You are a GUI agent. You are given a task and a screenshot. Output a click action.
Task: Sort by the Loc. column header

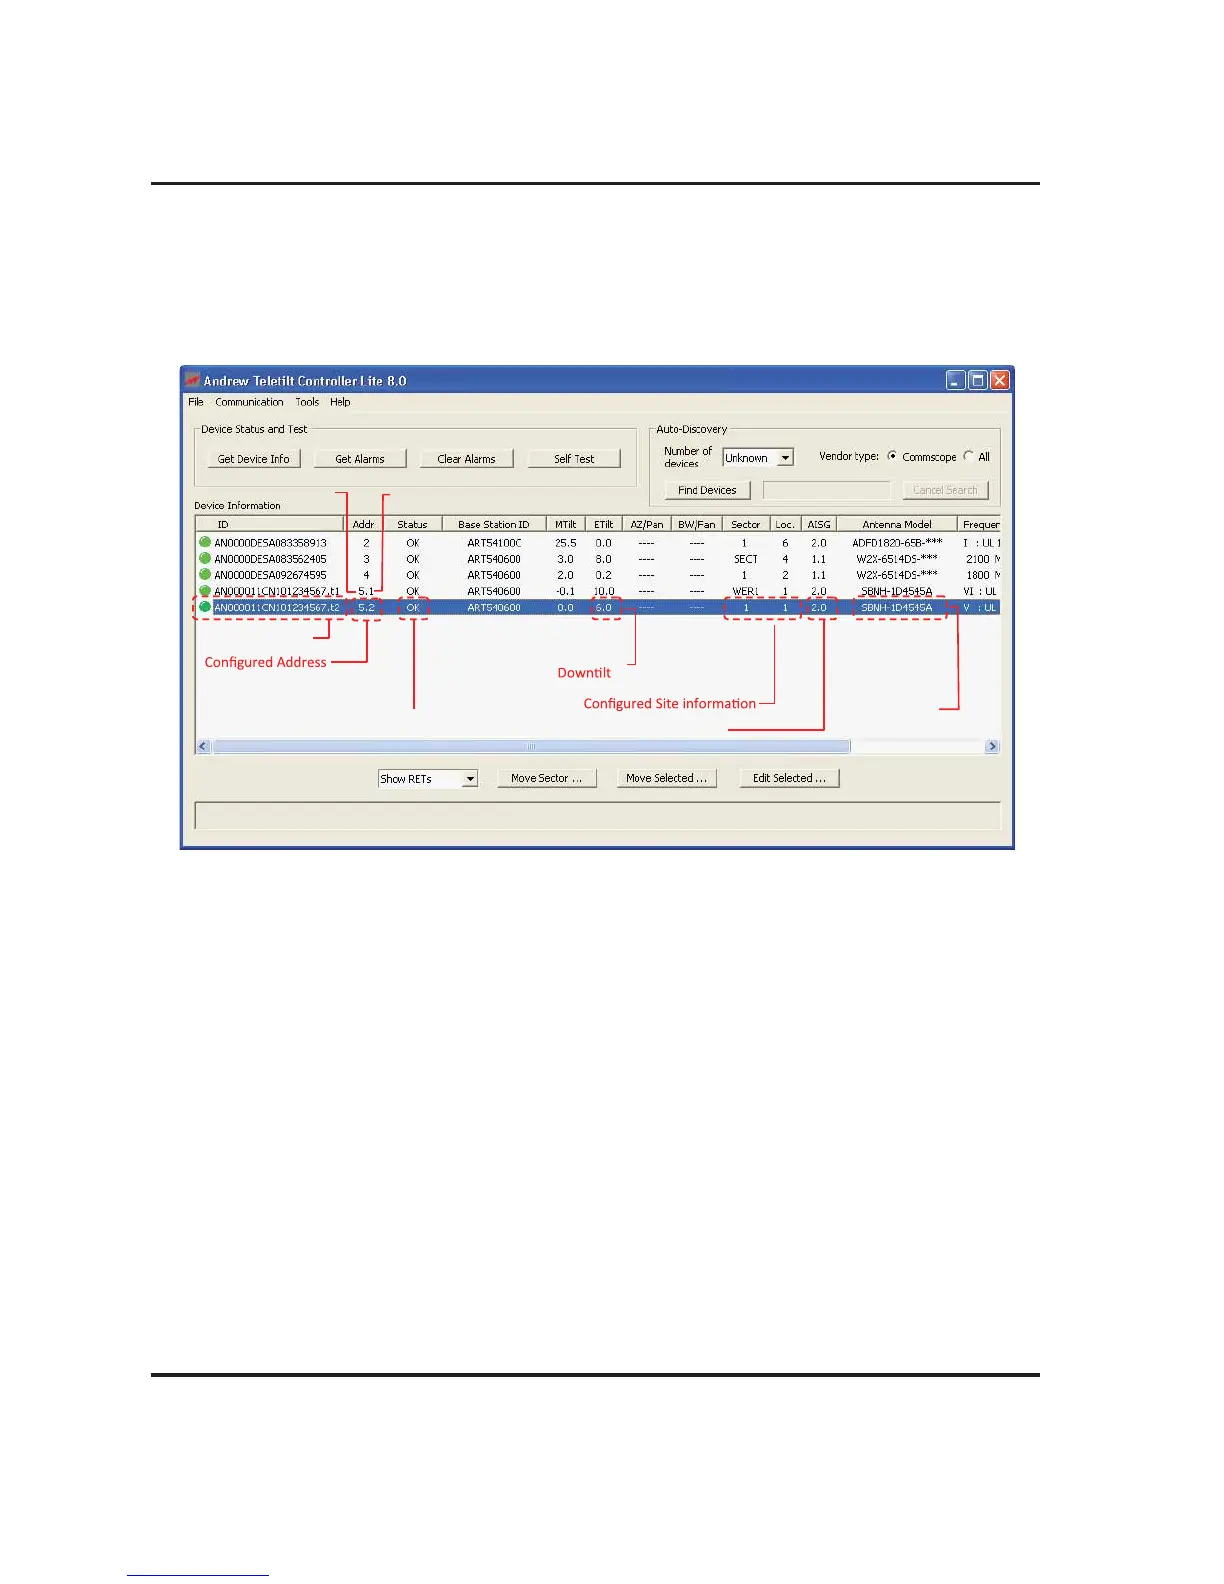pos(785,524)
